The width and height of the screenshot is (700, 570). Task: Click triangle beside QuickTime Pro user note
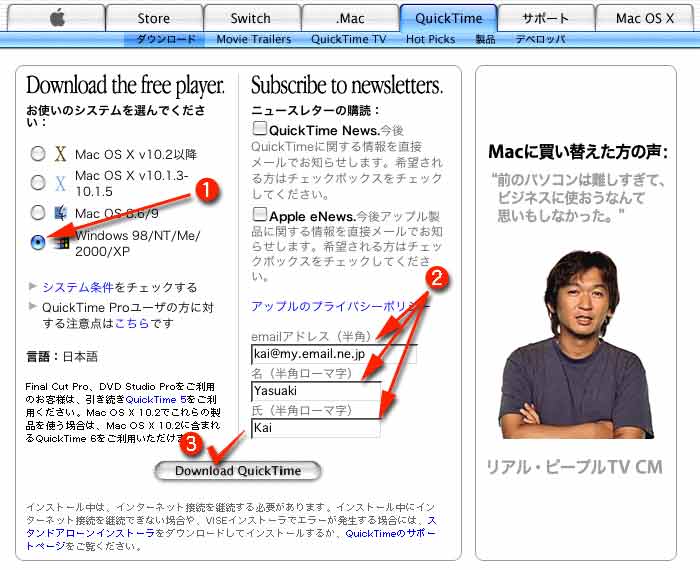click(32, 306)
